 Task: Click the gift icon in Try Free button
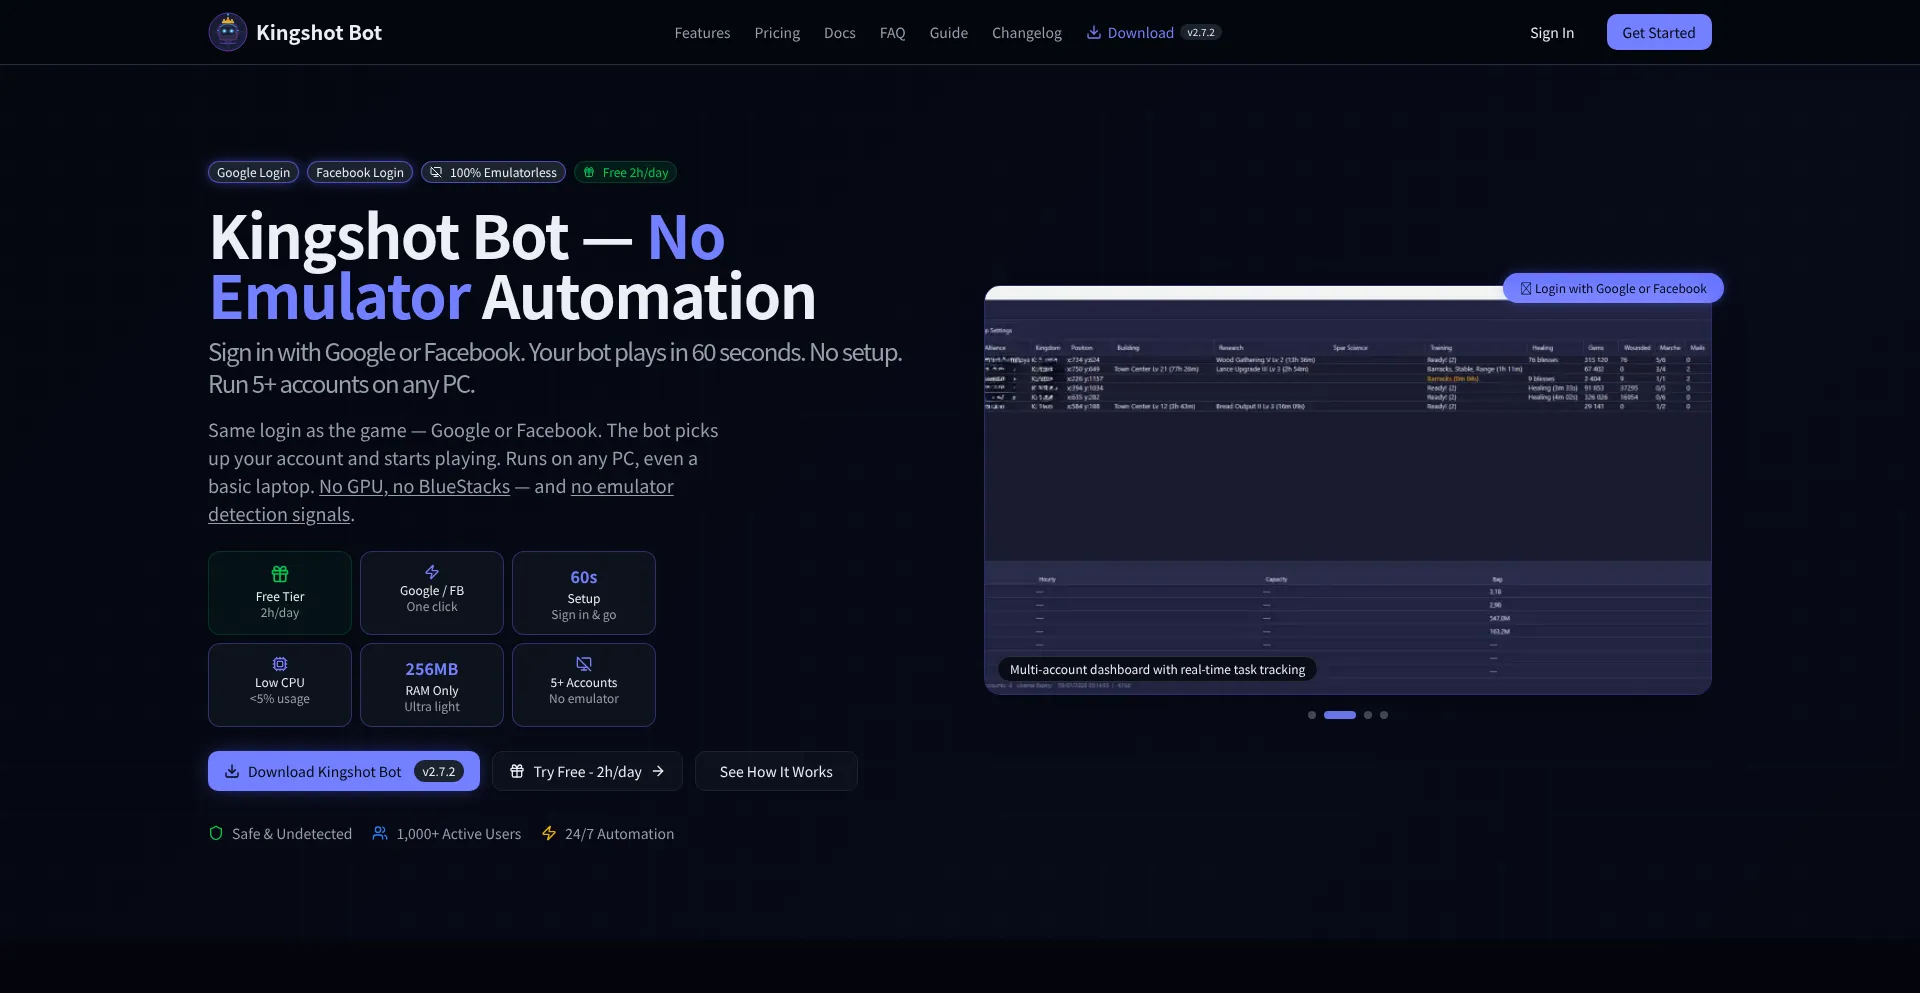click(517, 771)
